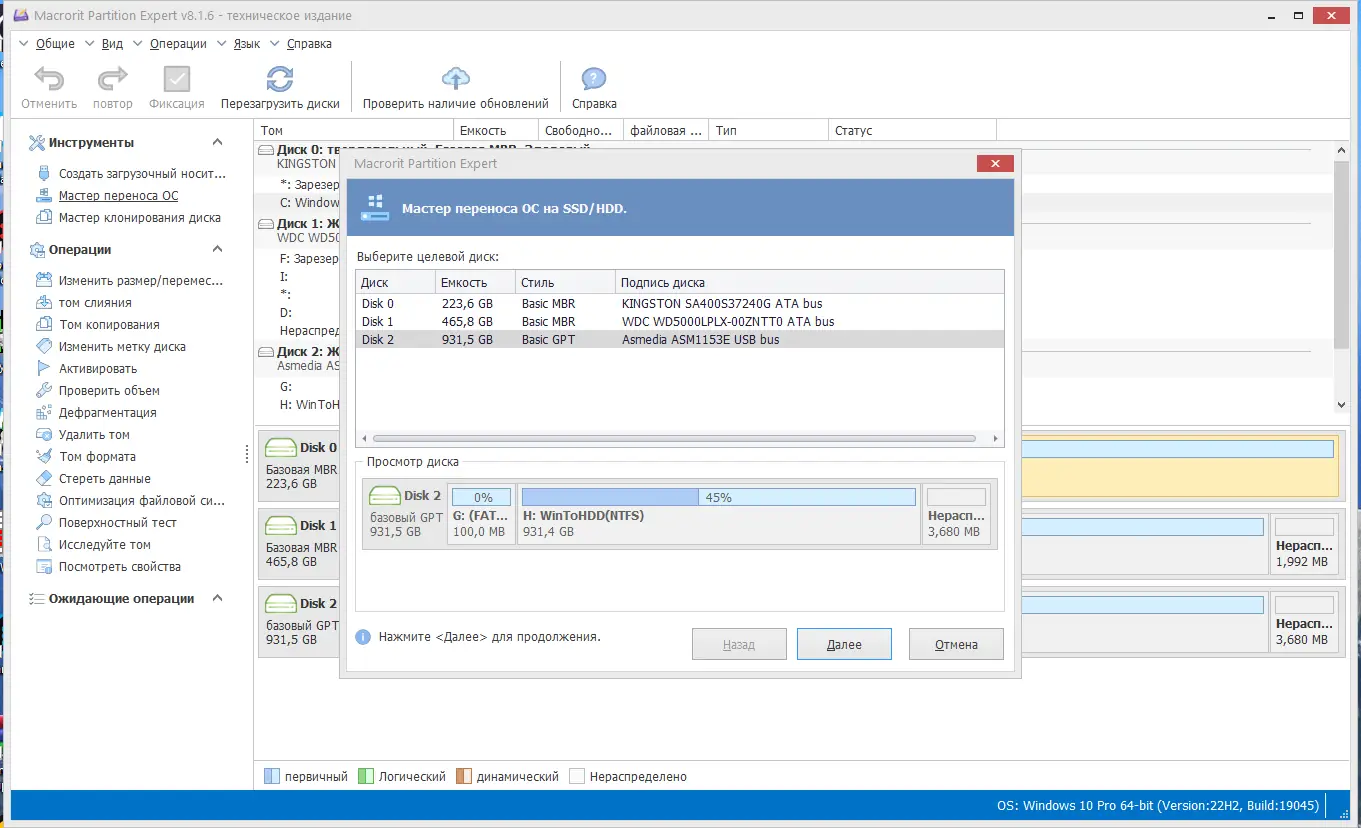Open the Справка menu in menu bar
This screenshot has width=1361, height=828.
tap(309, 44)
